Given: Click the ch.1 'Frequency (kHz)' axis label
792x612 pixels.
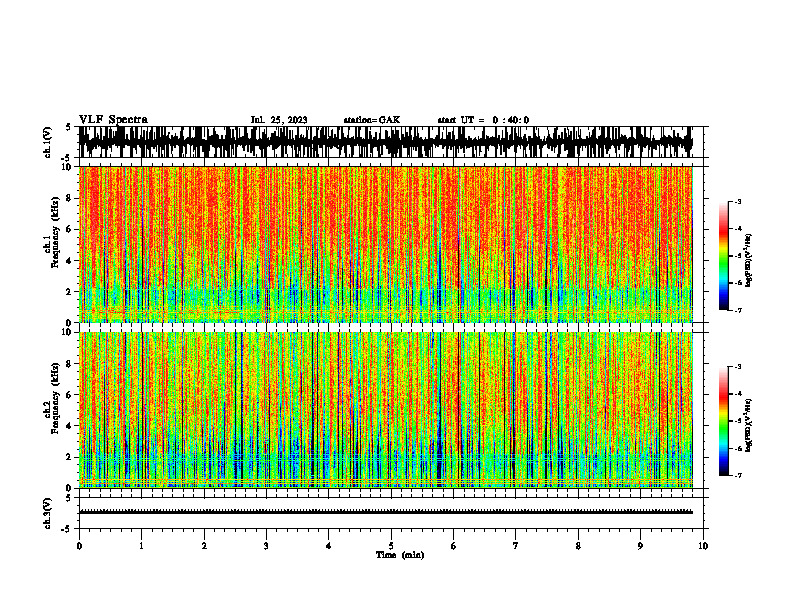Looking at the screenshot, I should coord(55,233).
